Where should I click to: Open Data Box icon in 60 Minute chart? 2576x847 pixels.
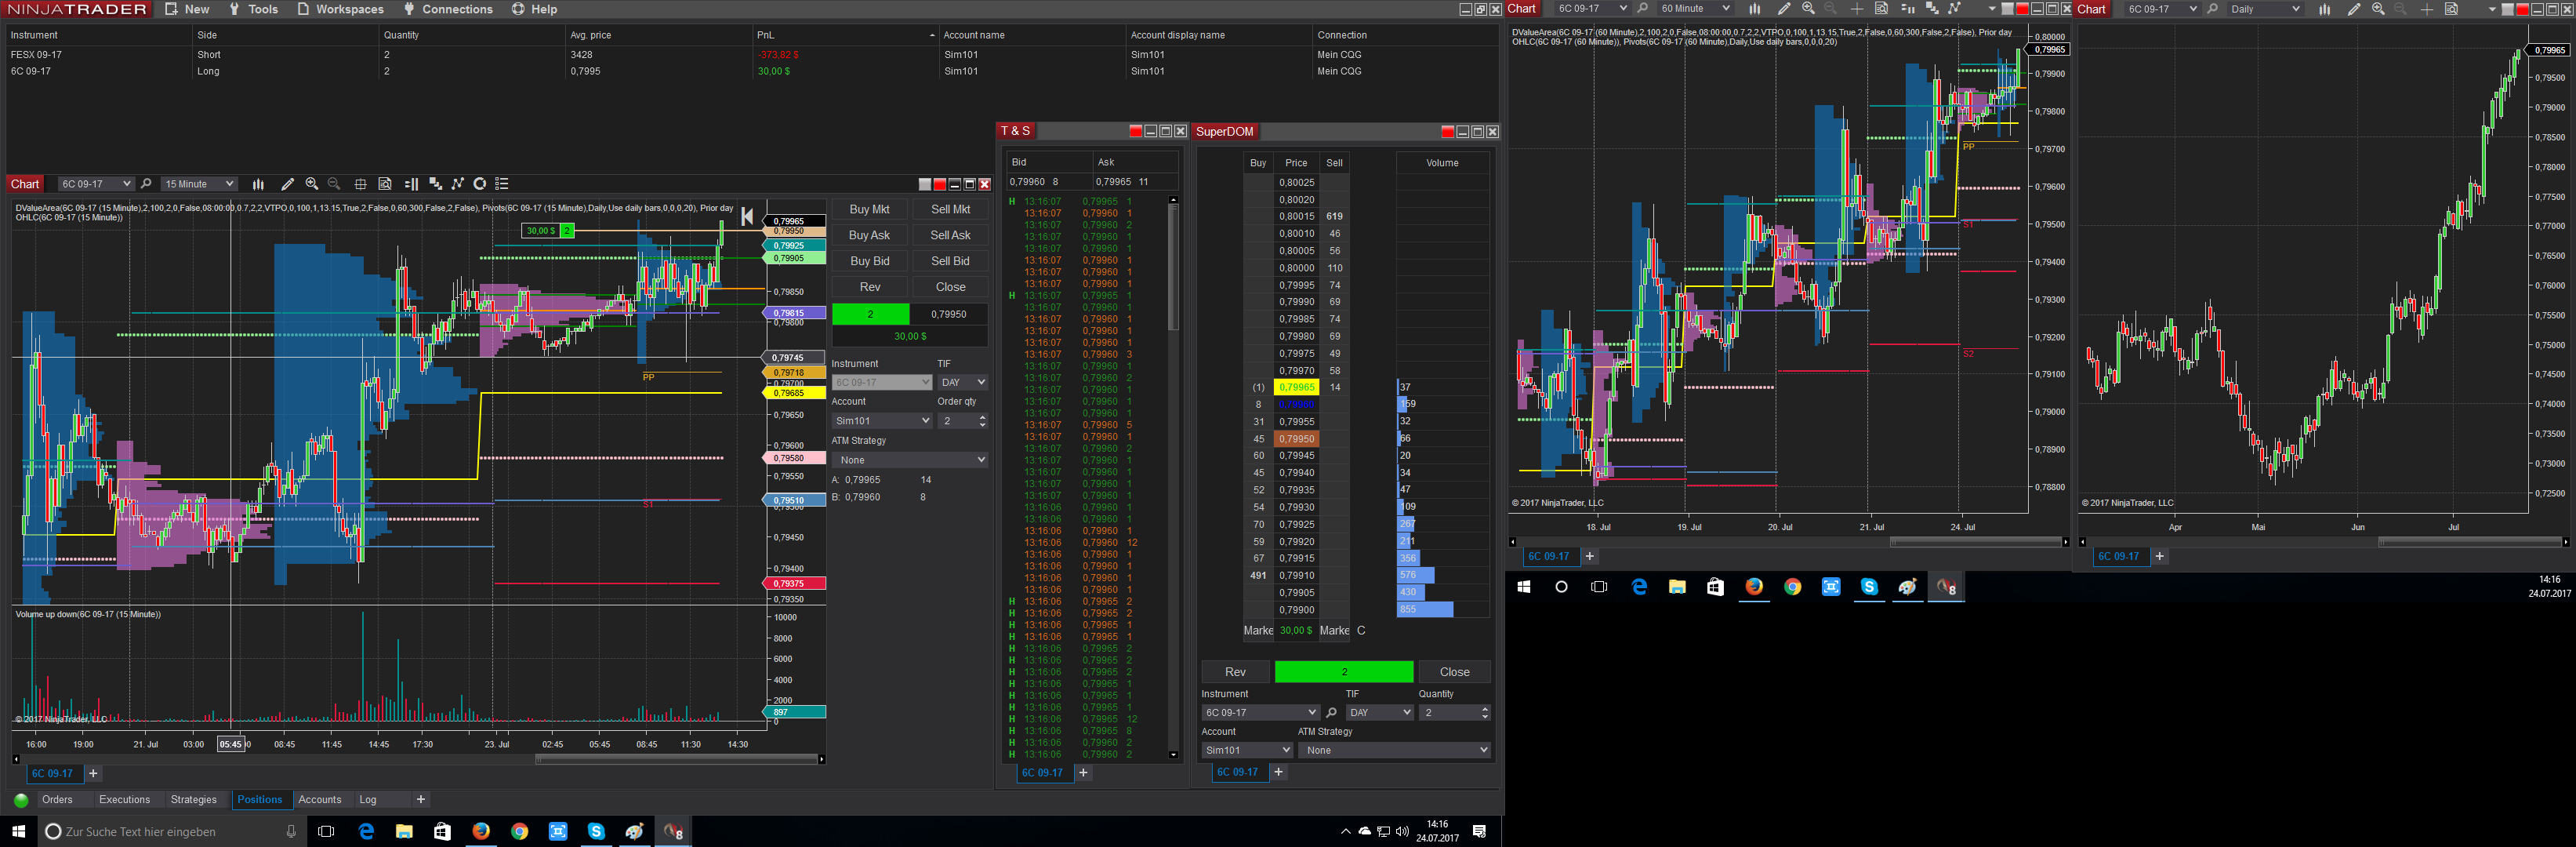(1881, 9)
